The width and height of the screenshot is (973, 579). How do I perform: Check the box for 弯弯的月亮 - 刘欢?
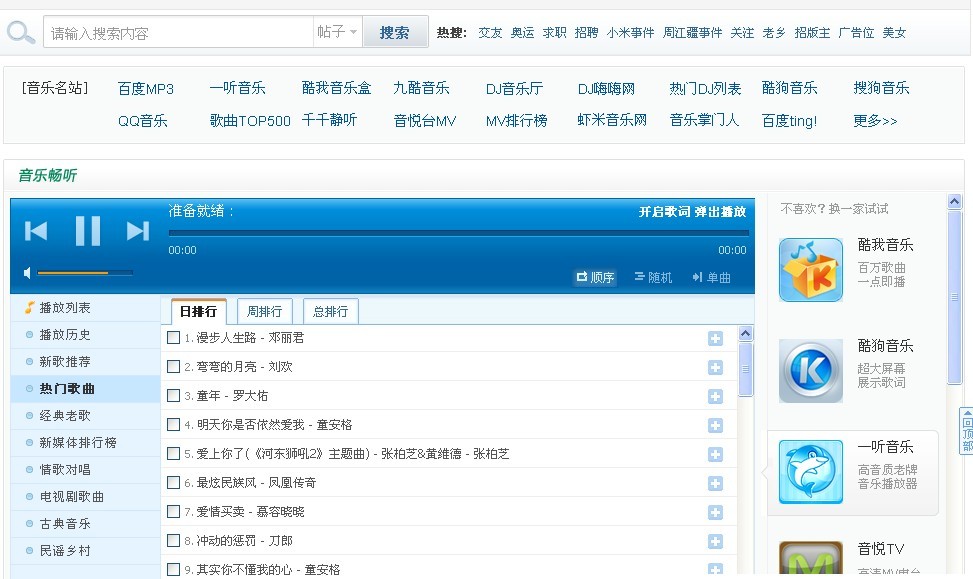[174, 367]
